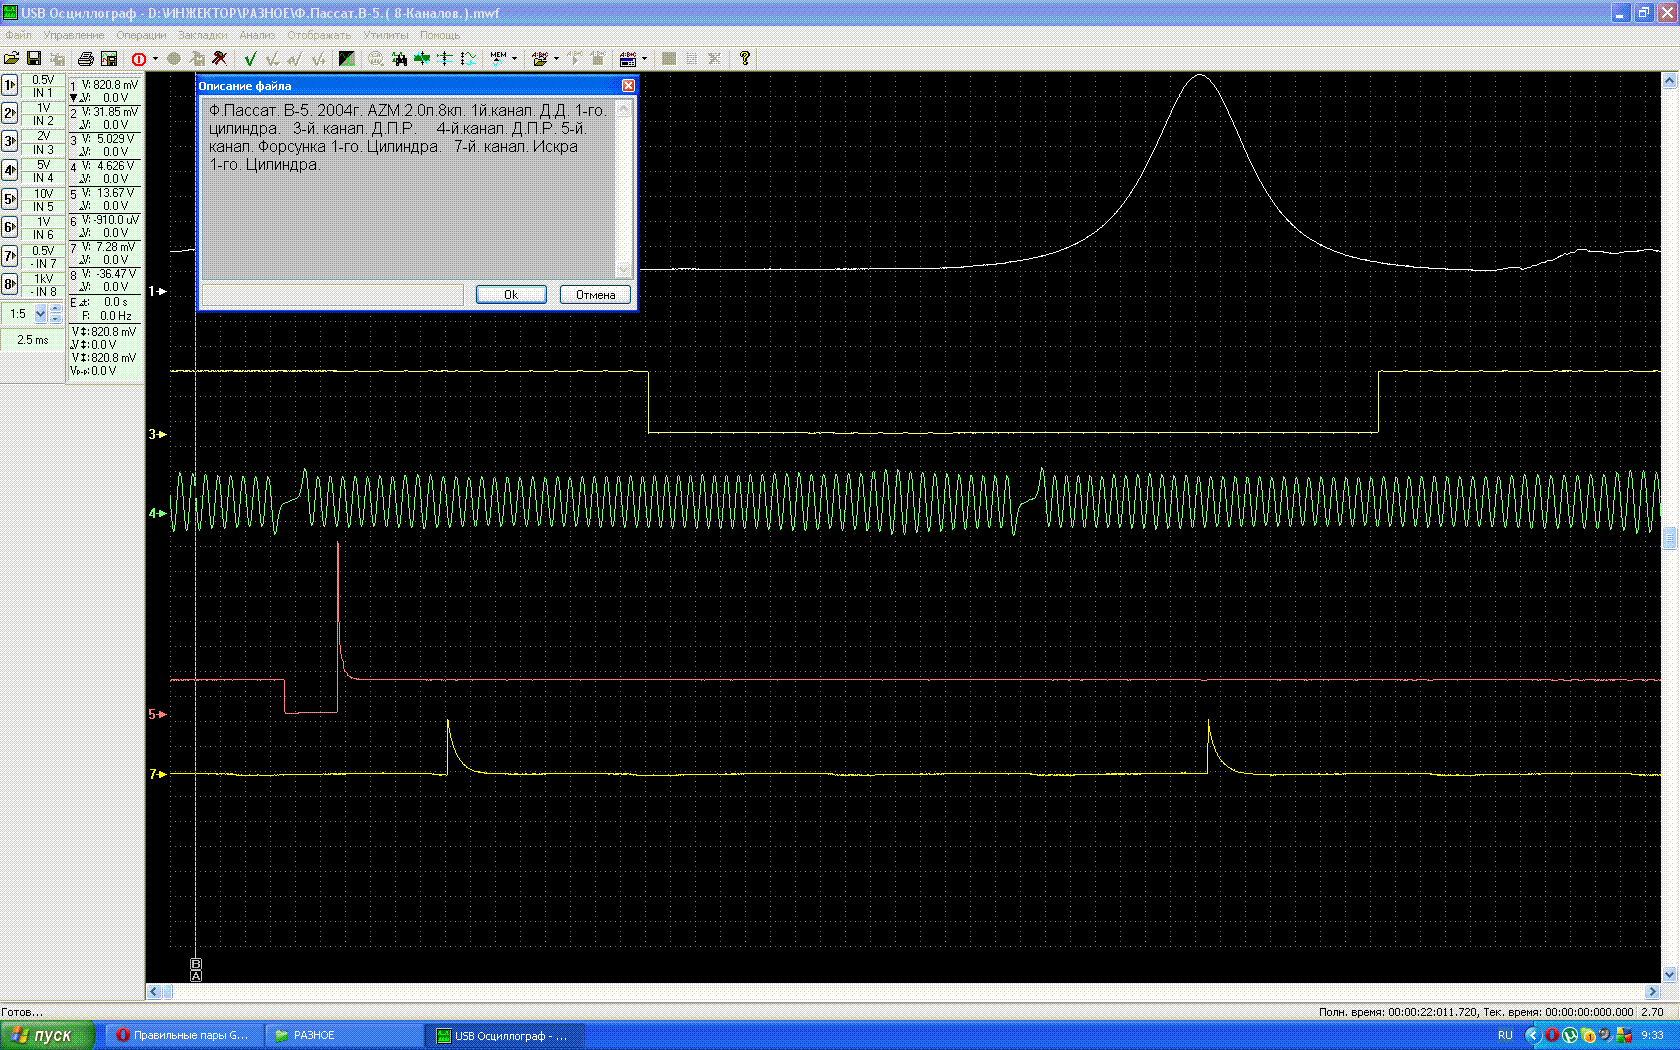This screenshot has width=1680, height=1050.
Task: Click the 10V range of channel IN 5
Action: point(43,194)
